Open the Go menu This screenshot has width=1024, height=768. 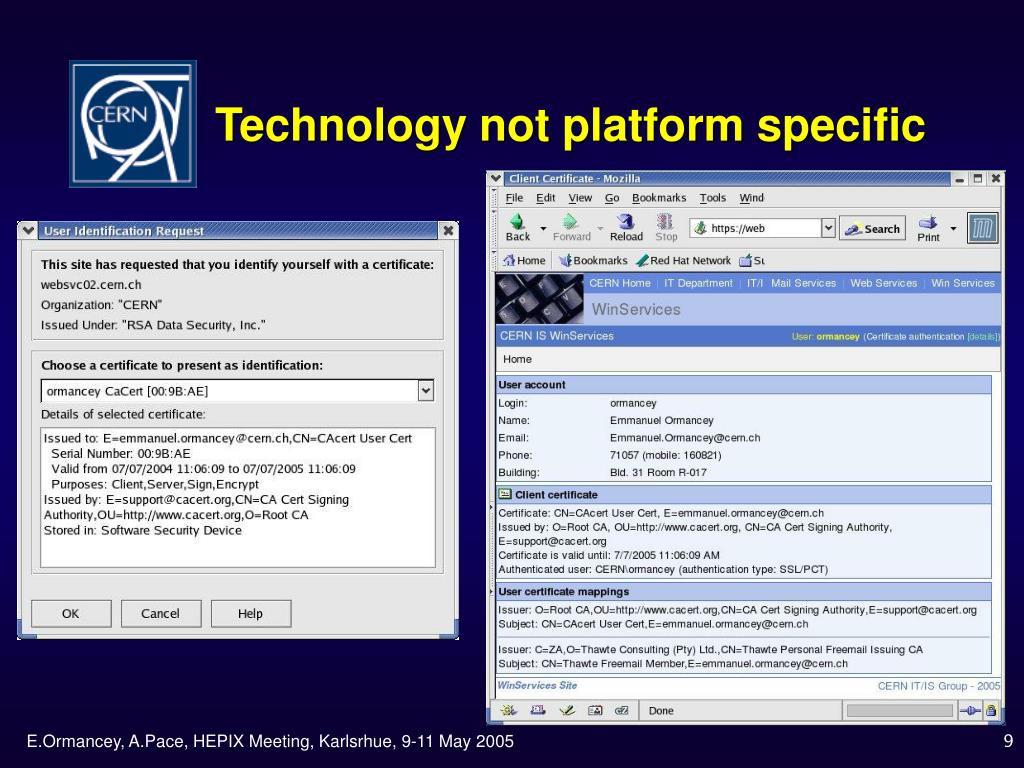pos(612,198)
